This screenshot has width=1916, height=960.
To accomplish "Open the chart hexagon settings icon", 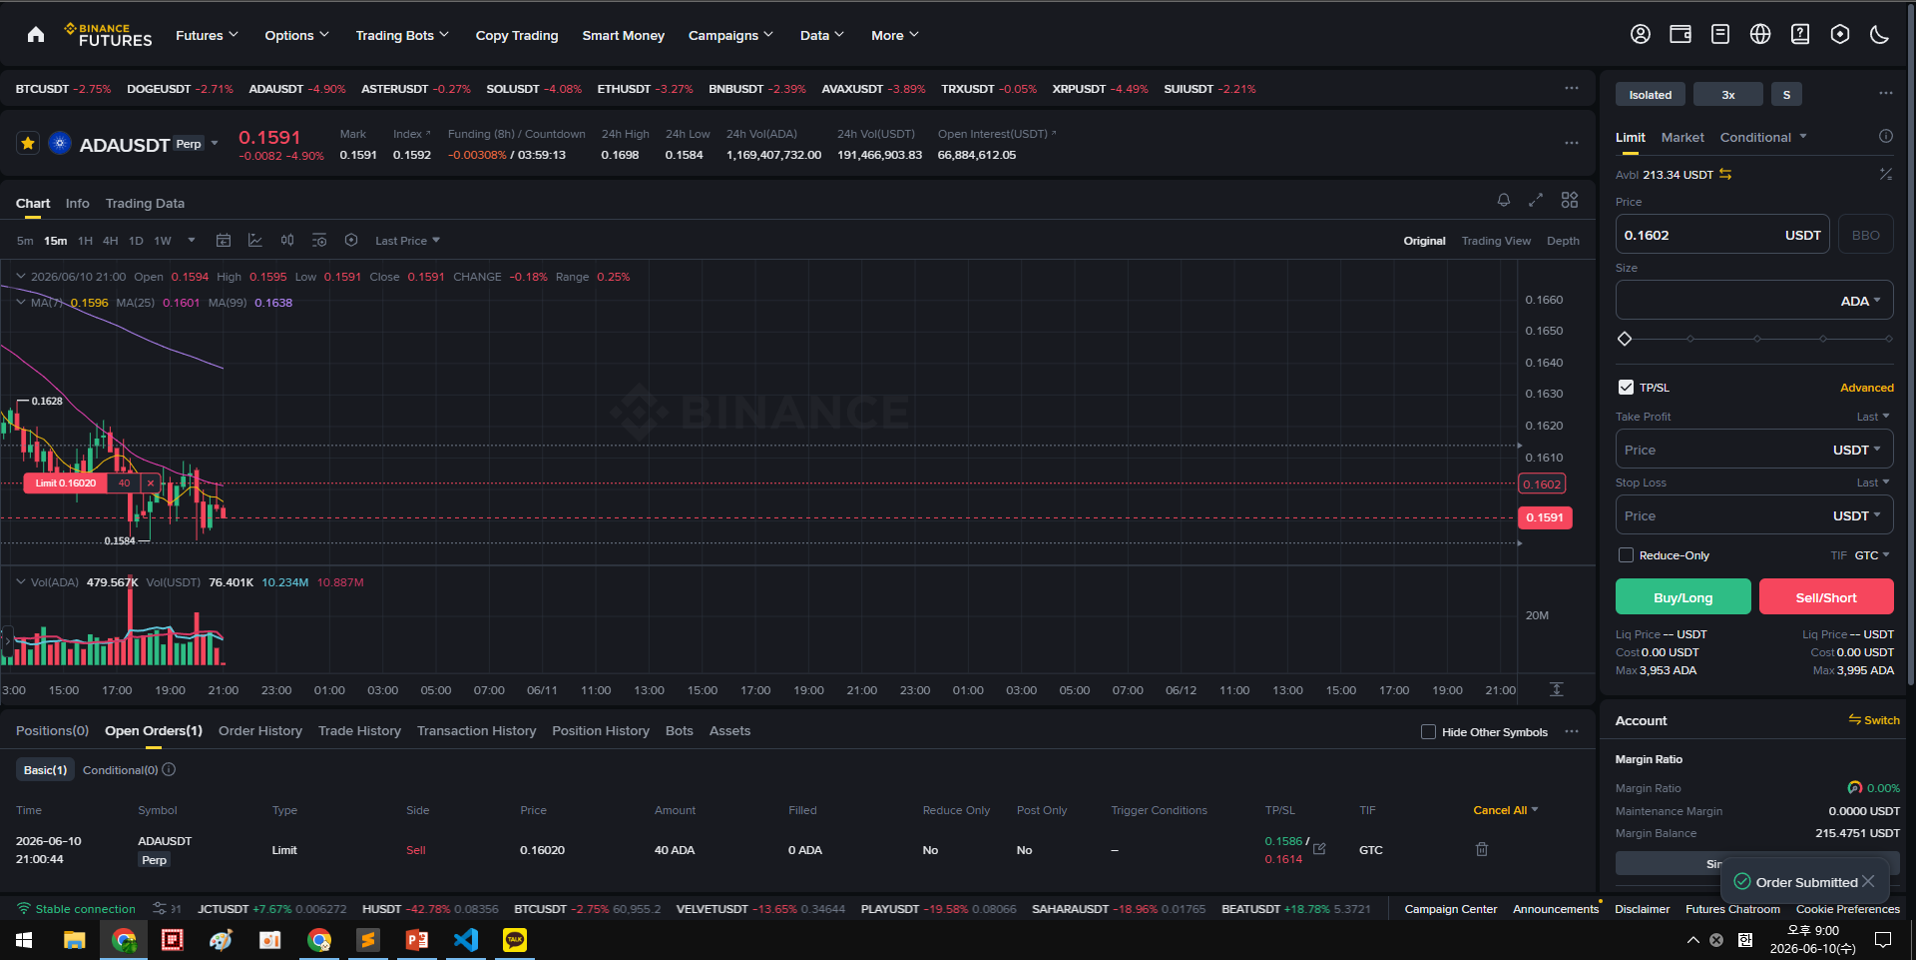I will tap(351, 240).
